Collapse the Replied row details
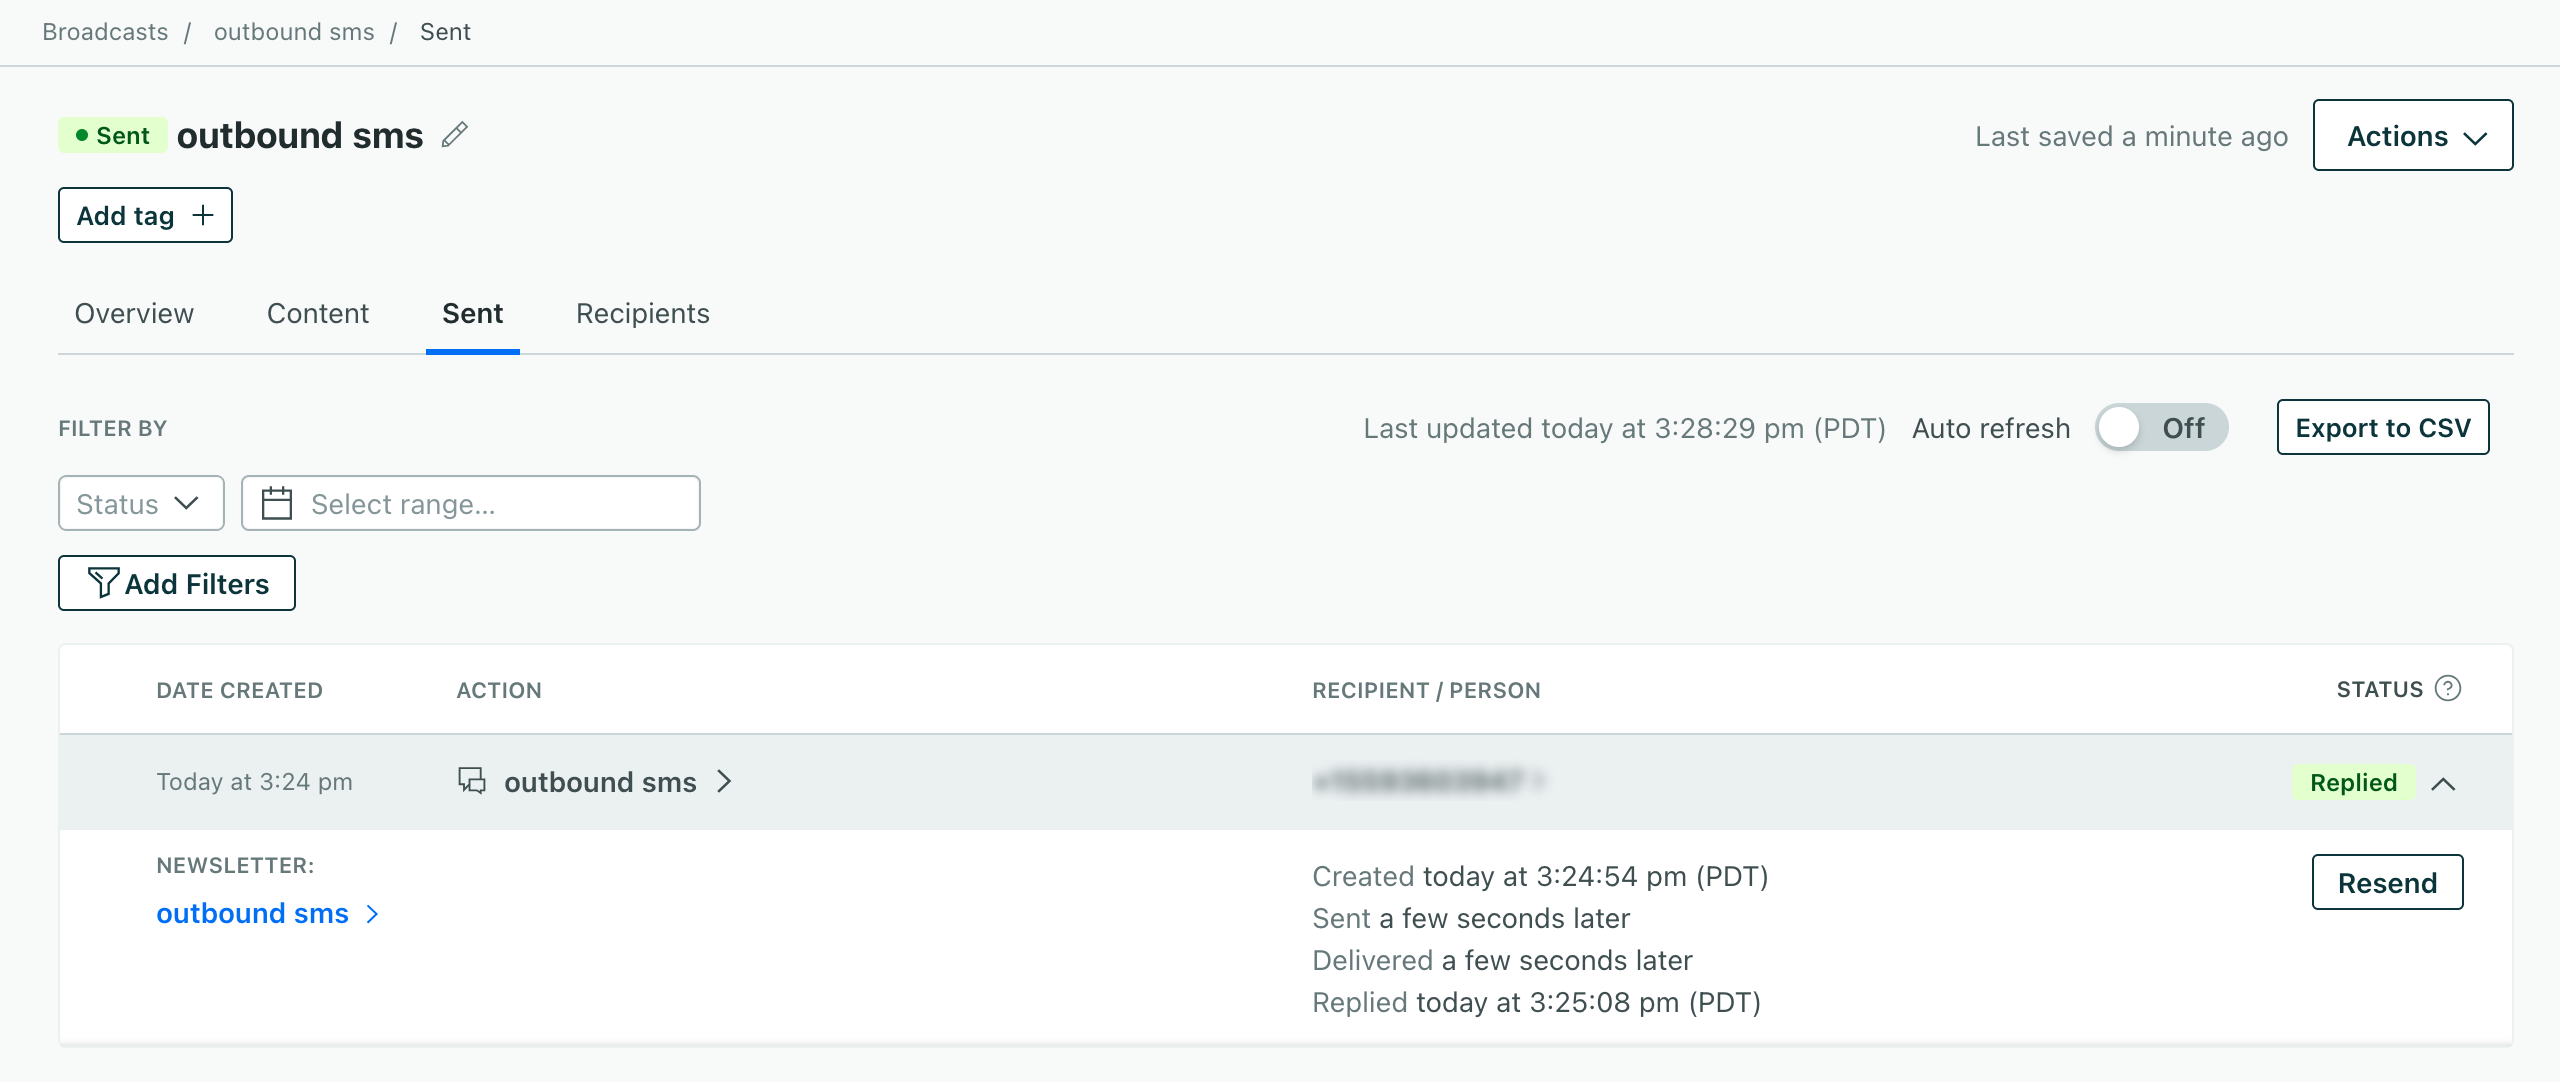This screenshot has height=1082, width=2560. (2443, 783)
